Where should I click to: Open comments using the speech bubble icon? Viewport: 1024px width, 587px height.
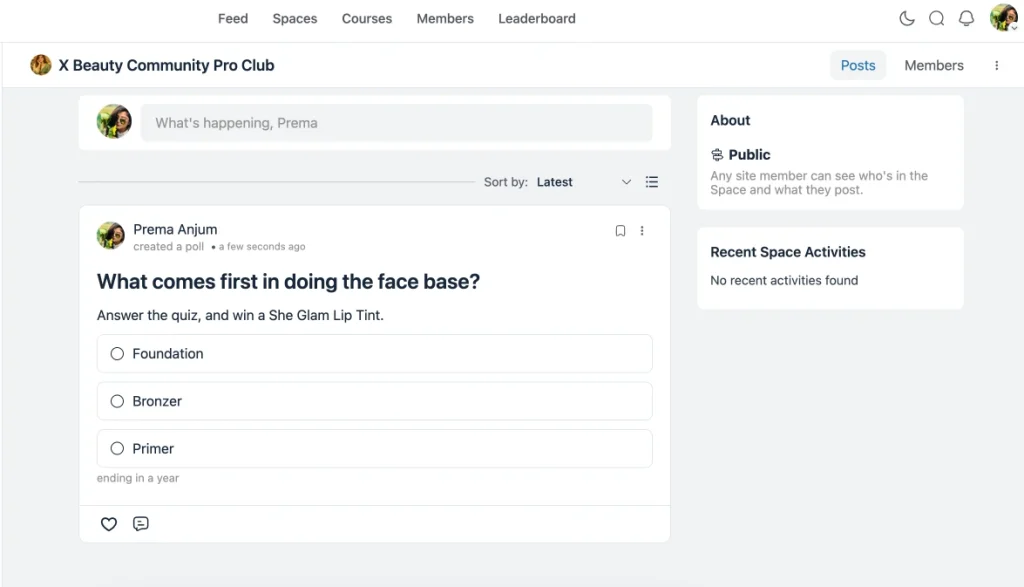pos(140,523)
